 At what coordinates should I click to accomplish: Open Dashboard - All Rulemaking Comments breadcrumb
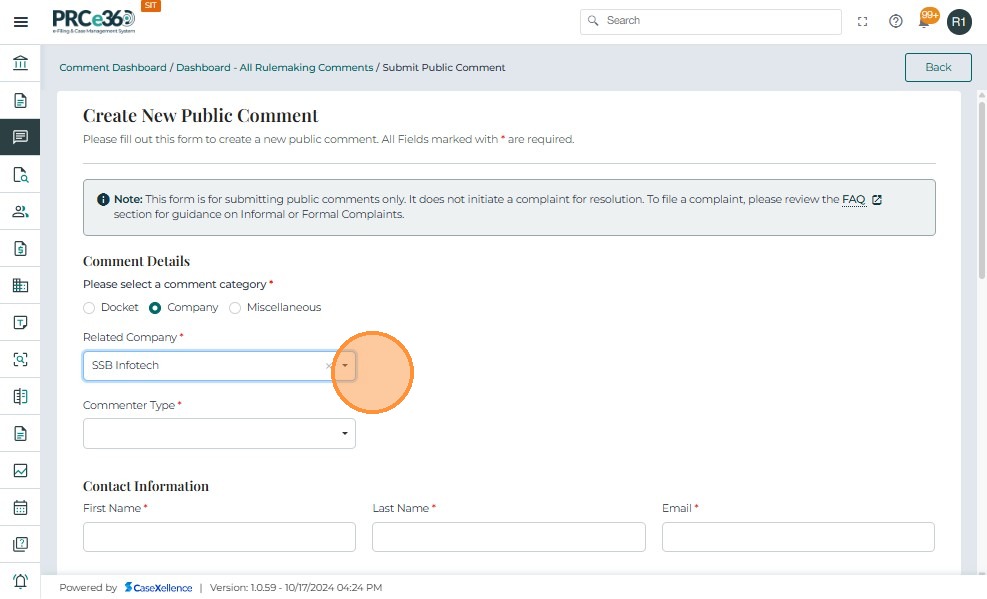274,68
